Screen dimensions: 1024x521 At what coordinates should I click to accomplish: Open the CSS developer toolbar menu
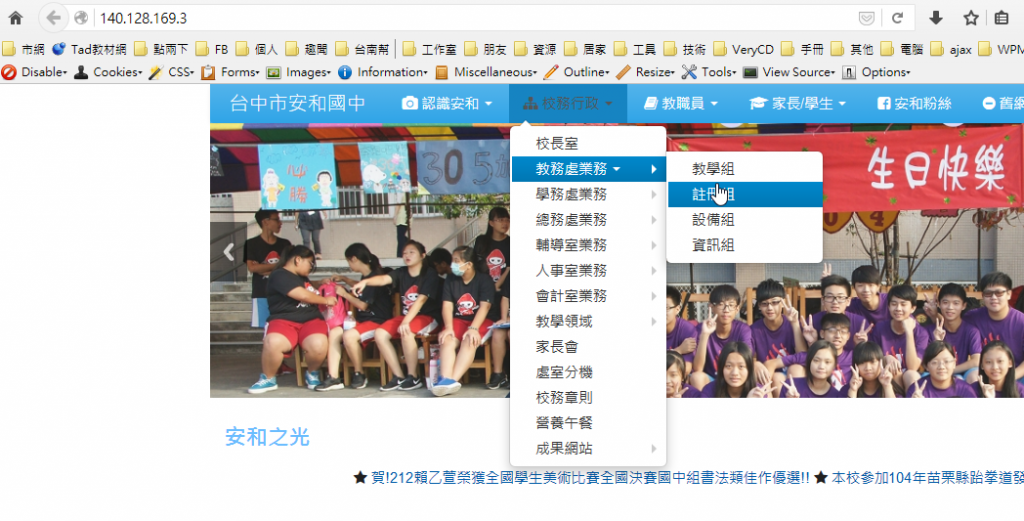coord(172,72)
